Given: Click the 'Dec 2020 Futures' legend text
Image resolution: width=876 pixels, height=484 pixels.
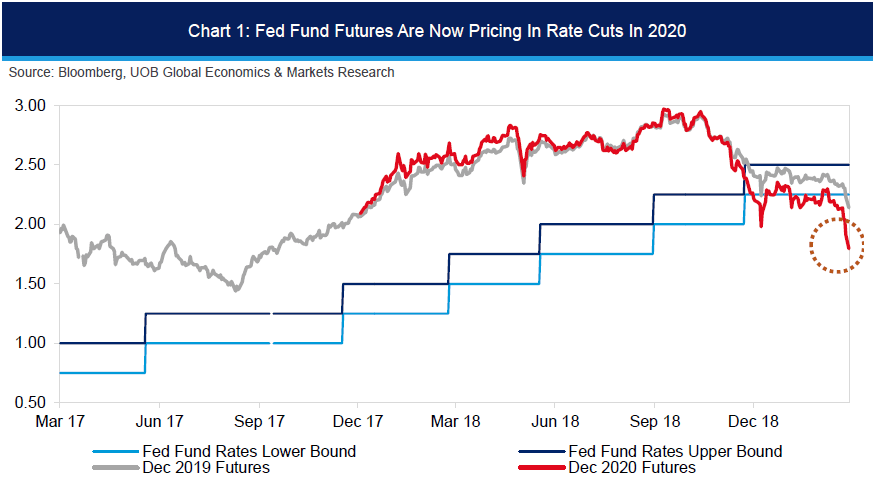Looking at the screenshot, I should pos(631,467).
